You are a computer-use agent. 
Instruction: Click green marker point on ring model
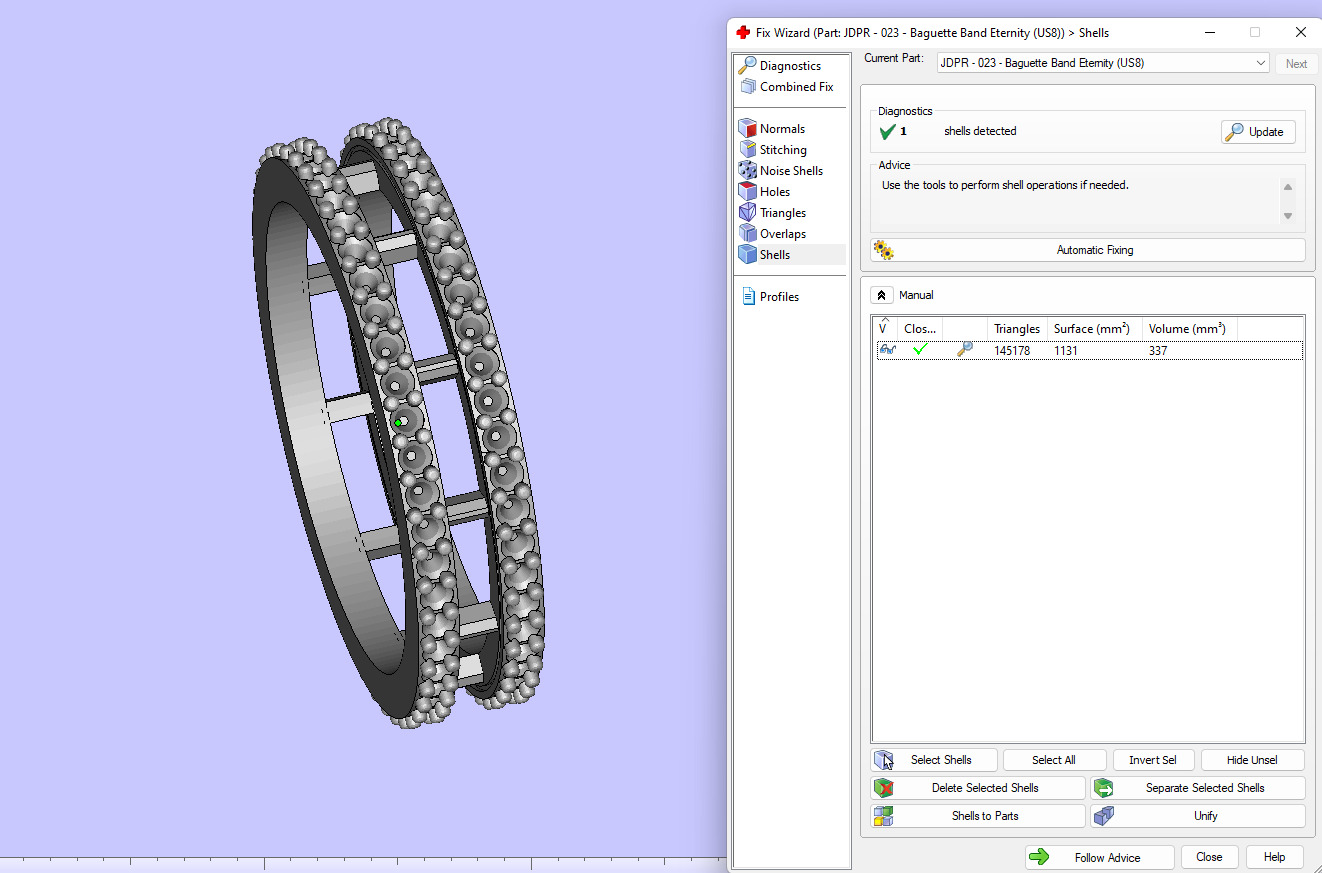pyautogui.click(x=398, y=423)
